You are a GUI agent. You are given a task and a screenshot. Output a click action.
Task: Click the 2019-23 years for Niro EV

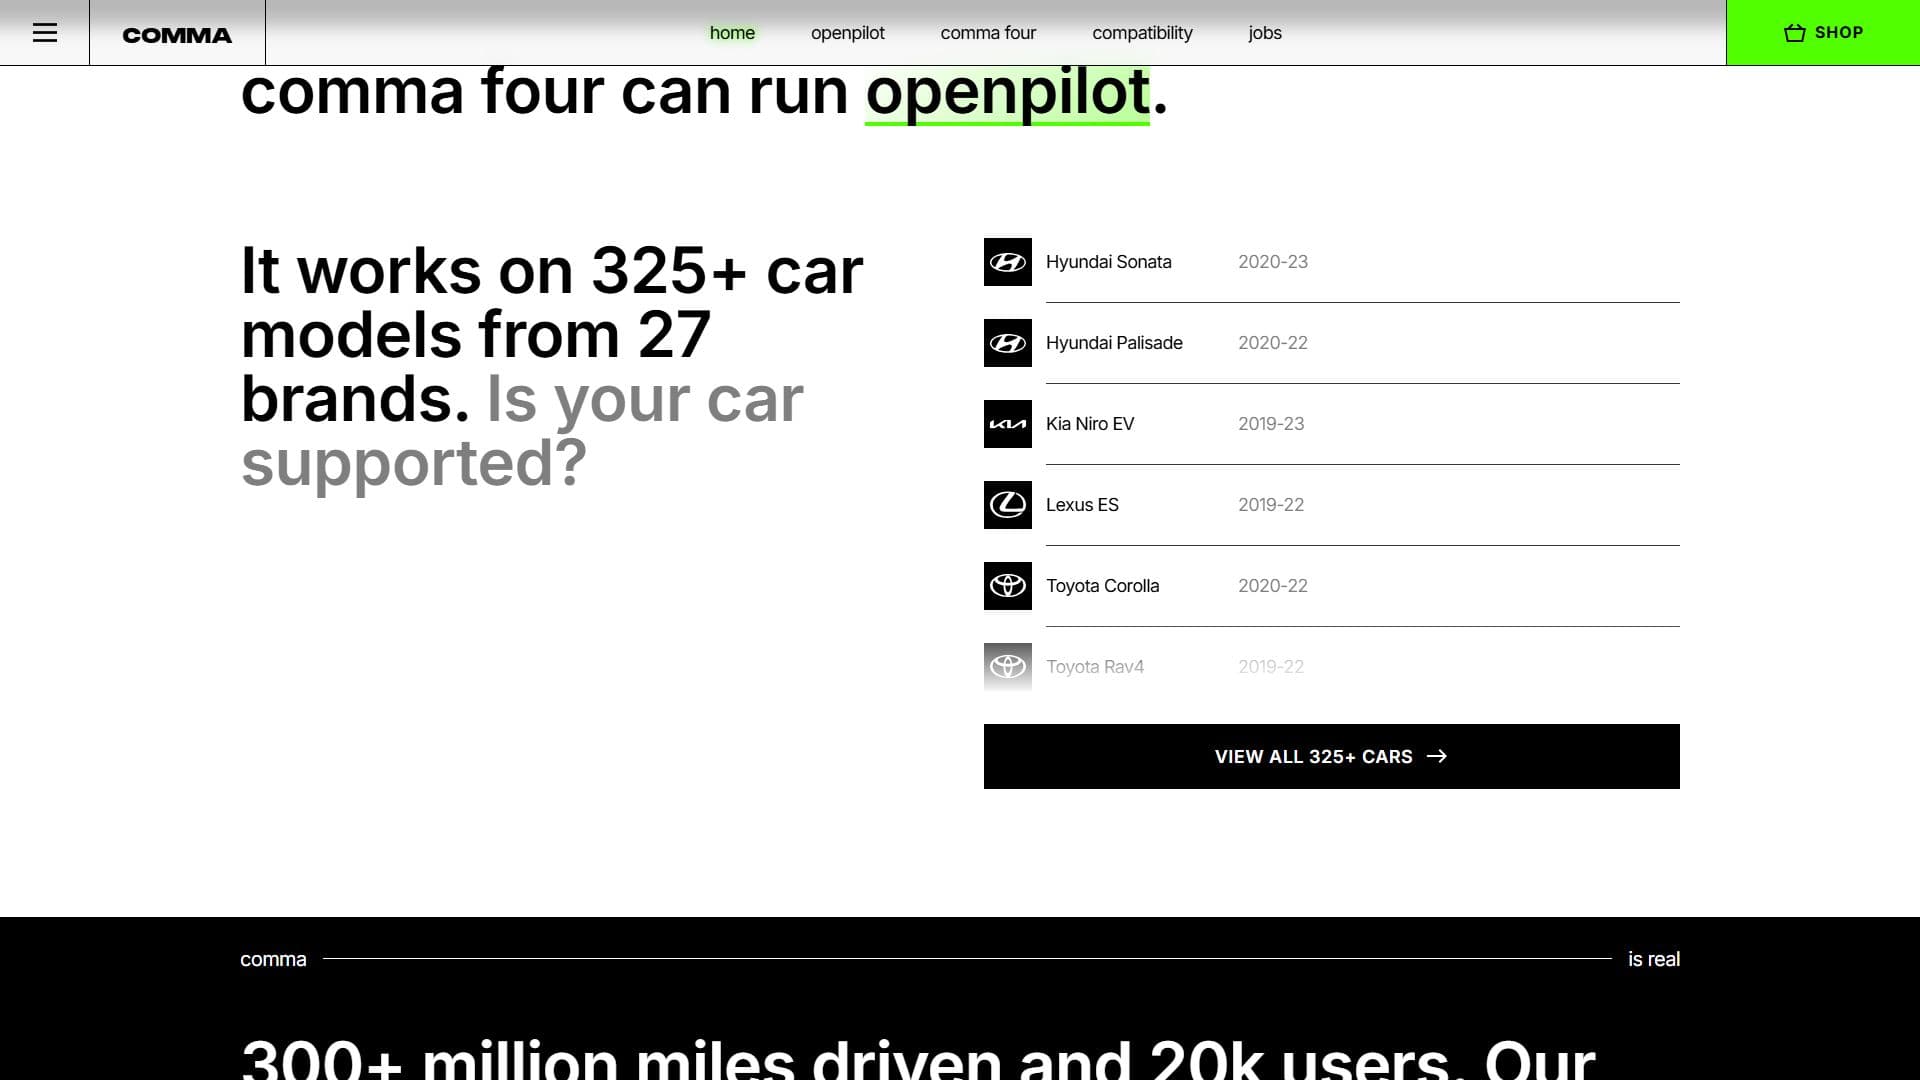point(1271,424)
